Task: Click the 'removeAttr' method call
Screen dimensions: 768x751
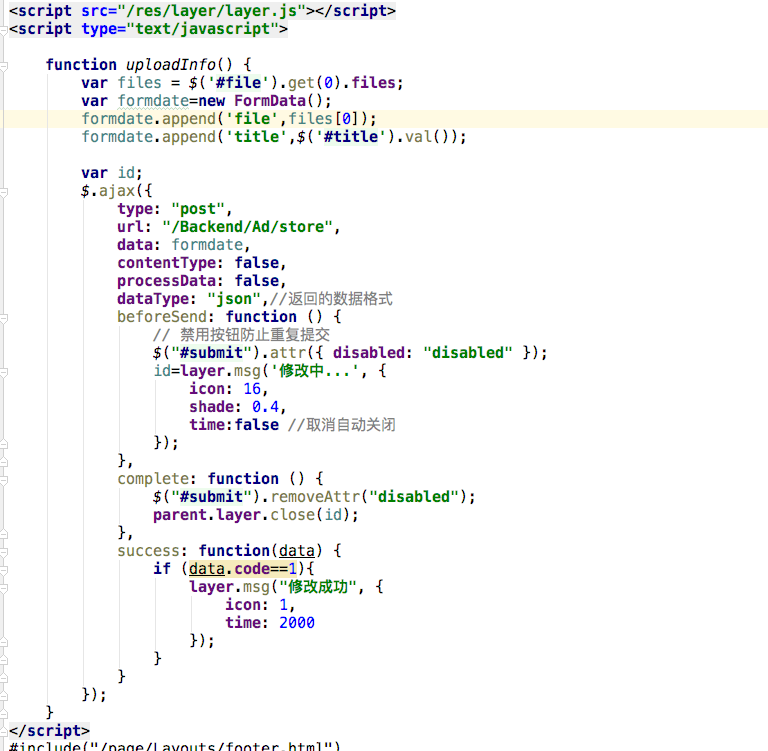Action: point(315,497)
